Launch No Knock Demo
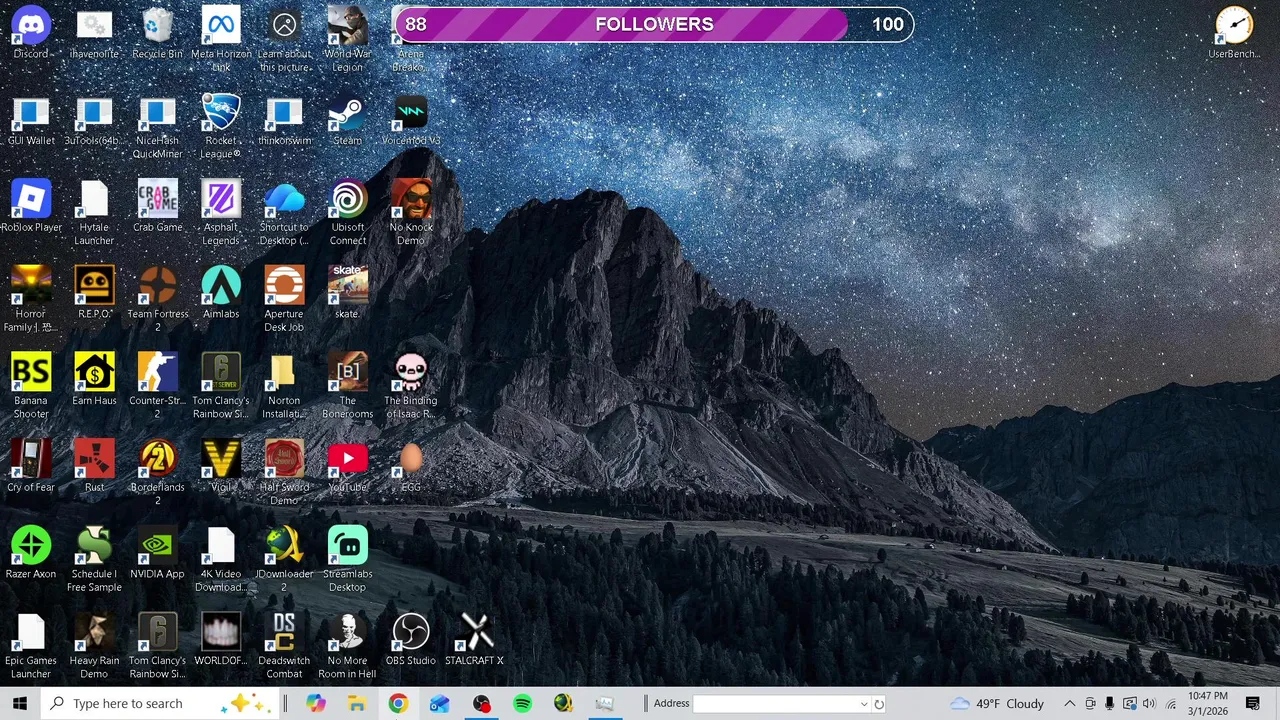This screenshot has width=1280, height=720. pyautogui.click(x=411, y=212)
